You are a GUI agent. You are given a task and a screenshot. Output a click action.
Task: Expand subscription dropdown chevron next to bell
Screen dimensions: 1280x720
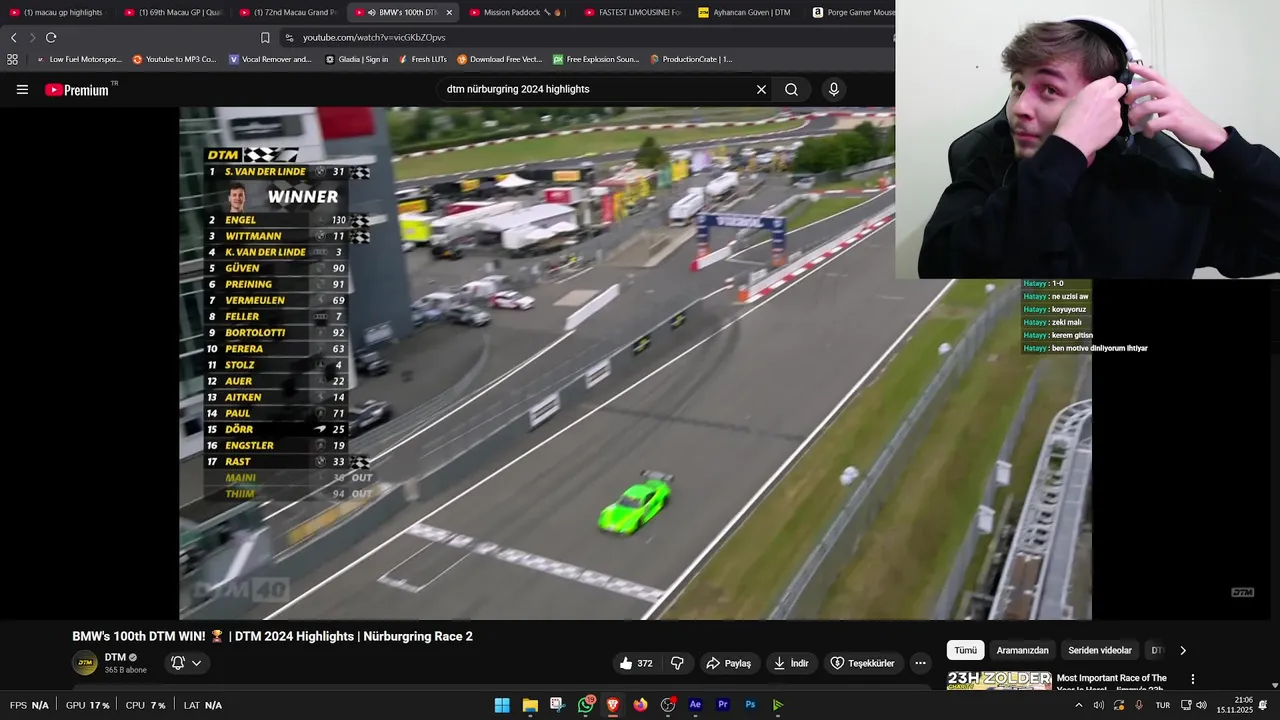[x=196, y=663]
